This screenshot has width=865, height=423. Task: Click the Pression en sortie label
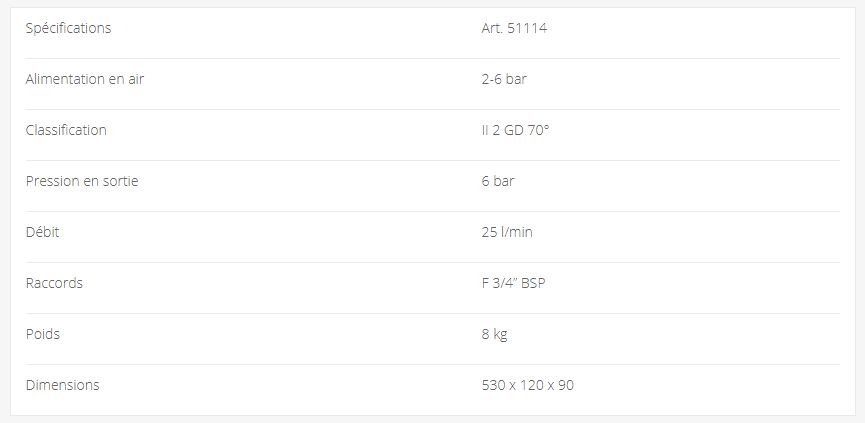pos(82,181)
